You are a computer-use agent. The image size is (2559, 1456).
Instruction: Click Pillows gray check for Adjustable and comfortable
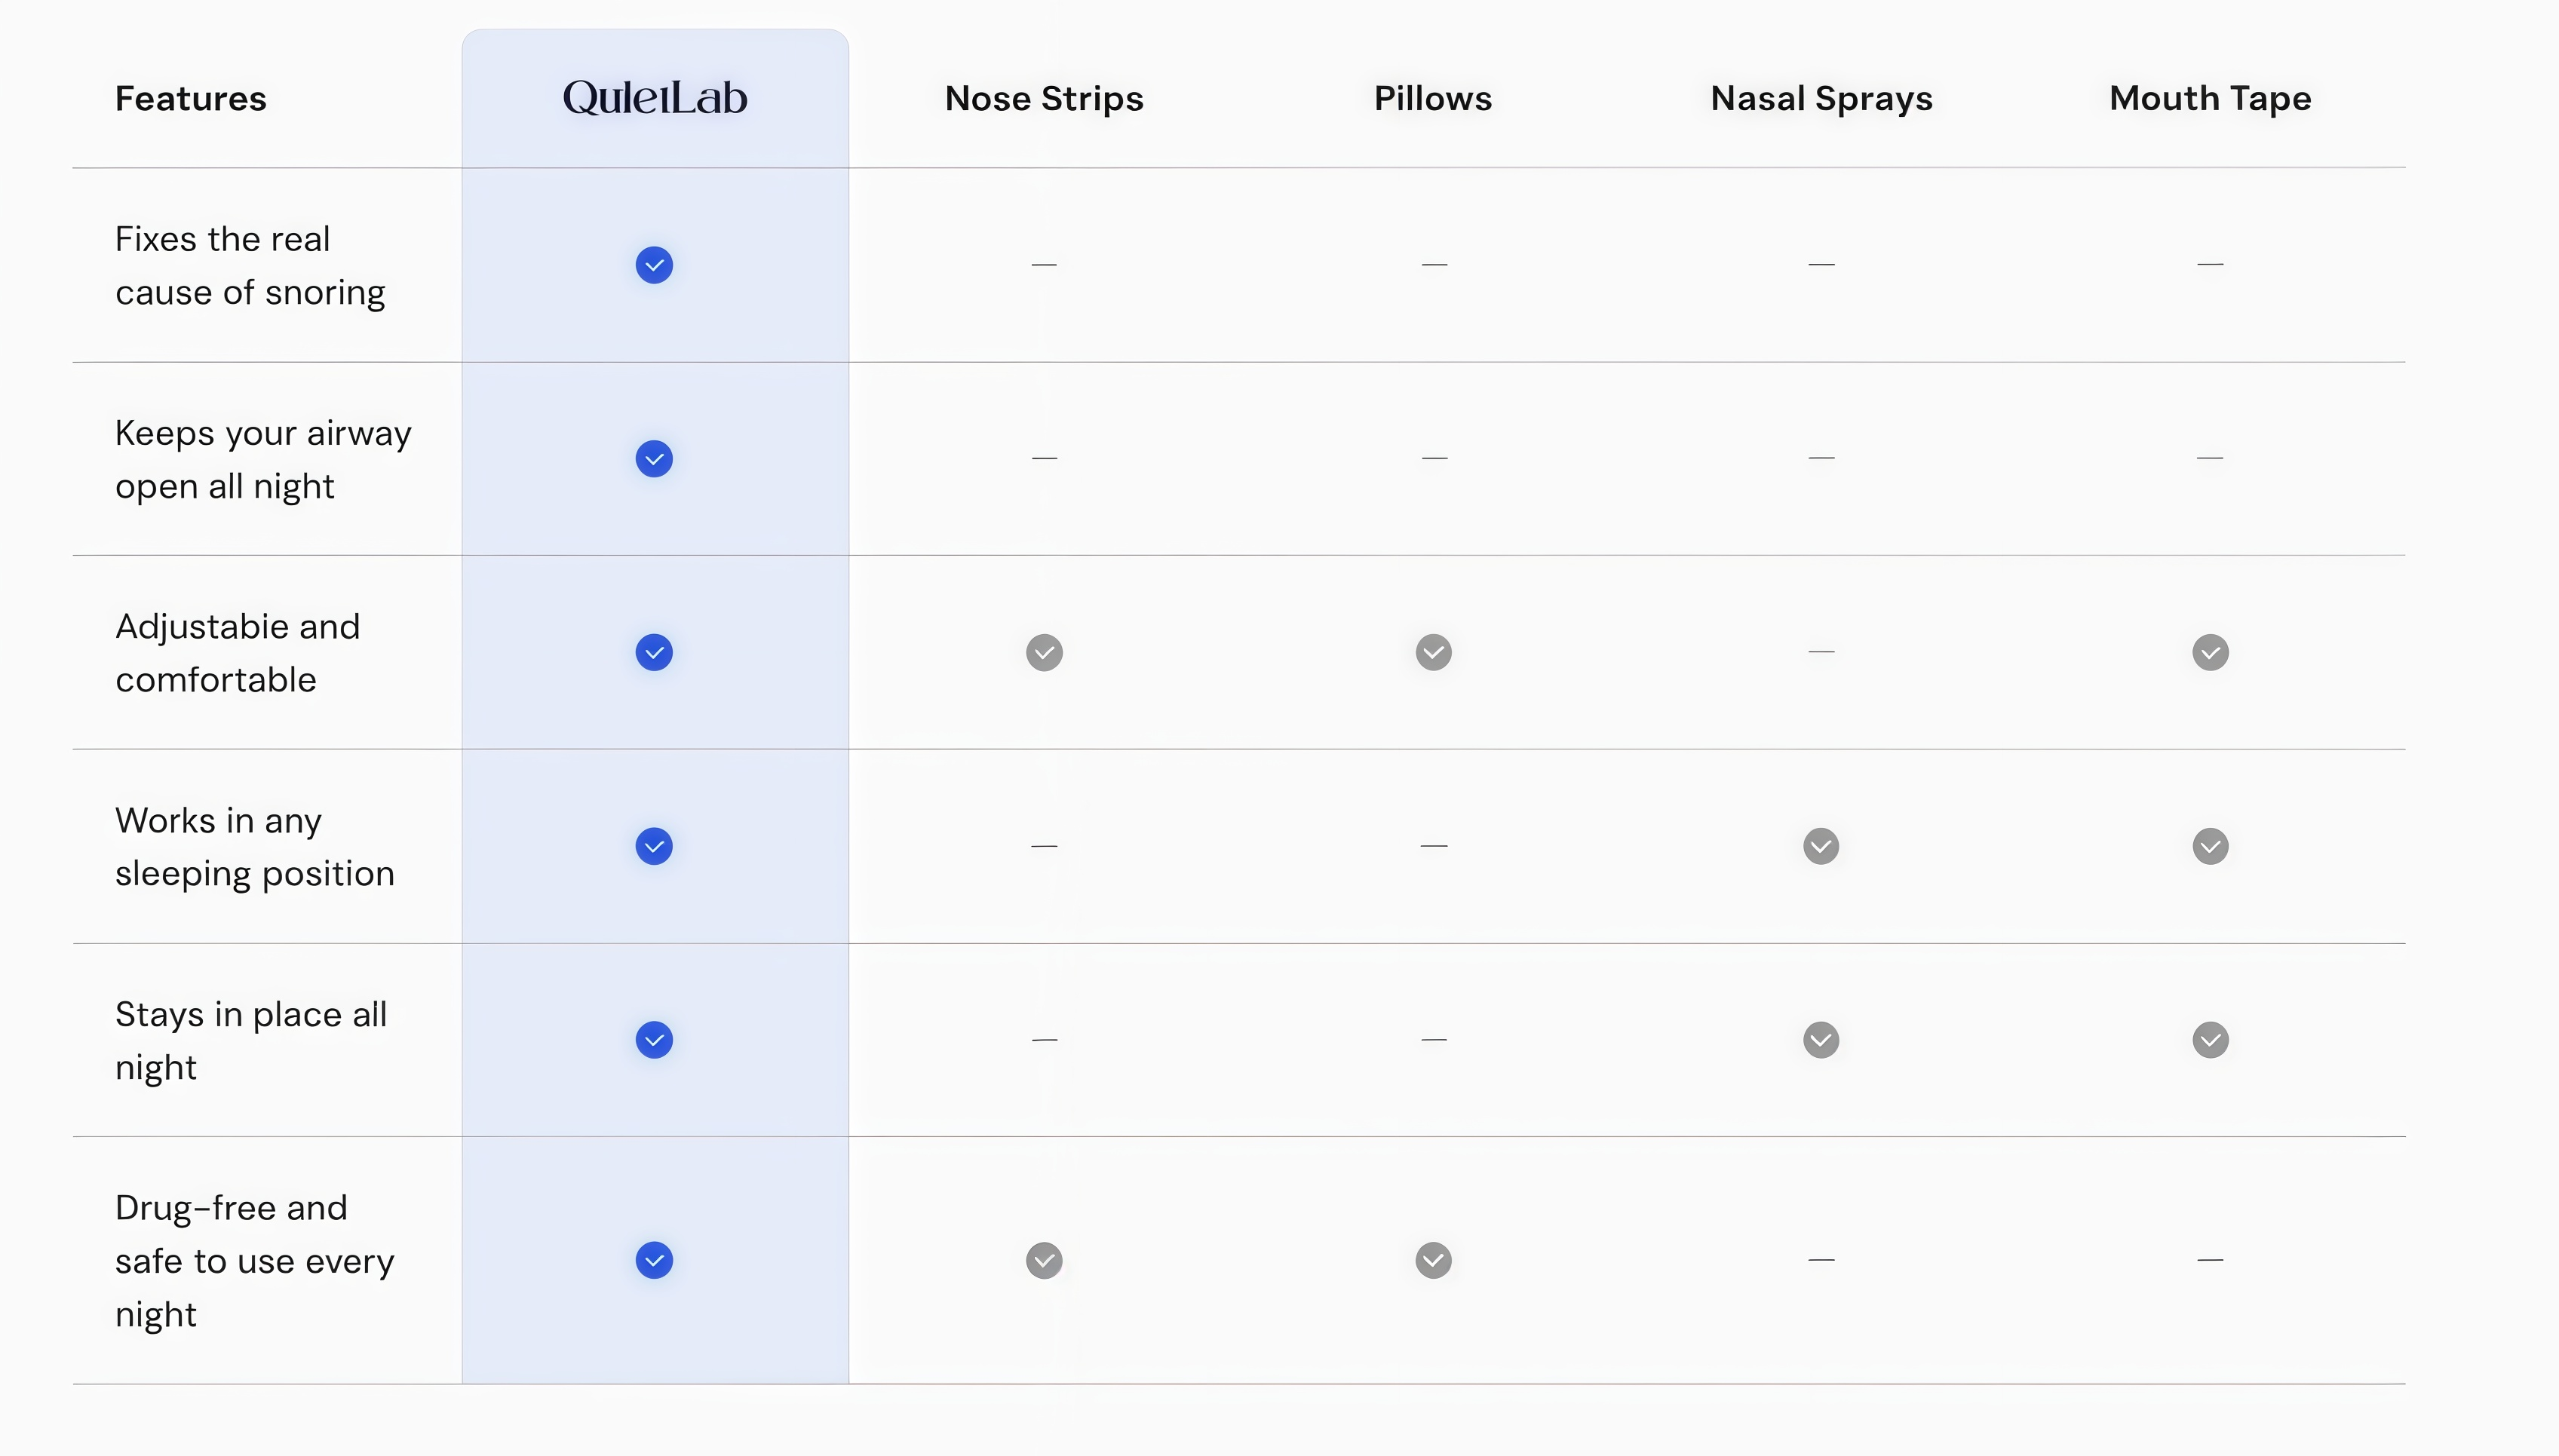pyautogui.click(x=1433, y=653)
